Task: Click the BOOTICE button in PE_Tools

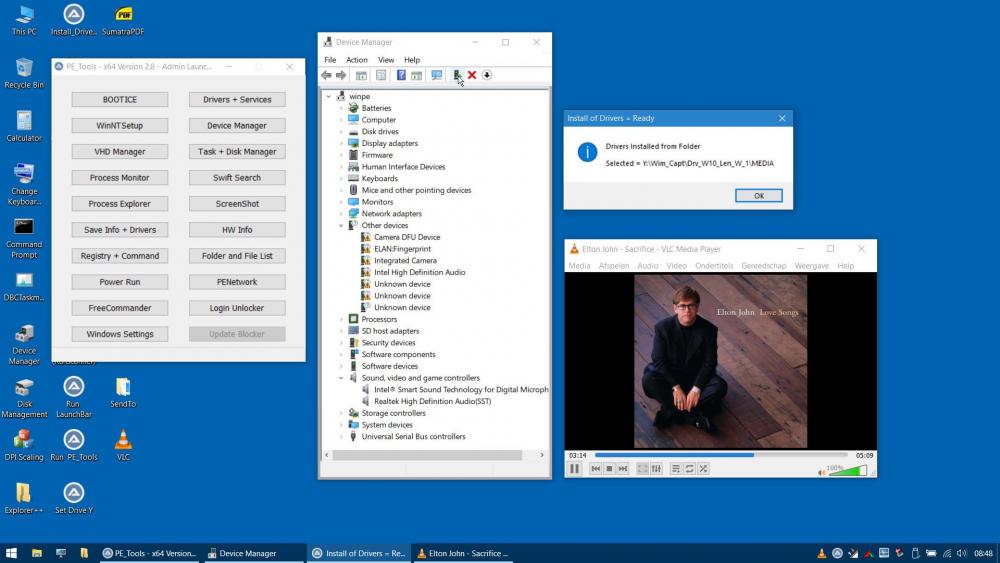Action: pos(120,100)
